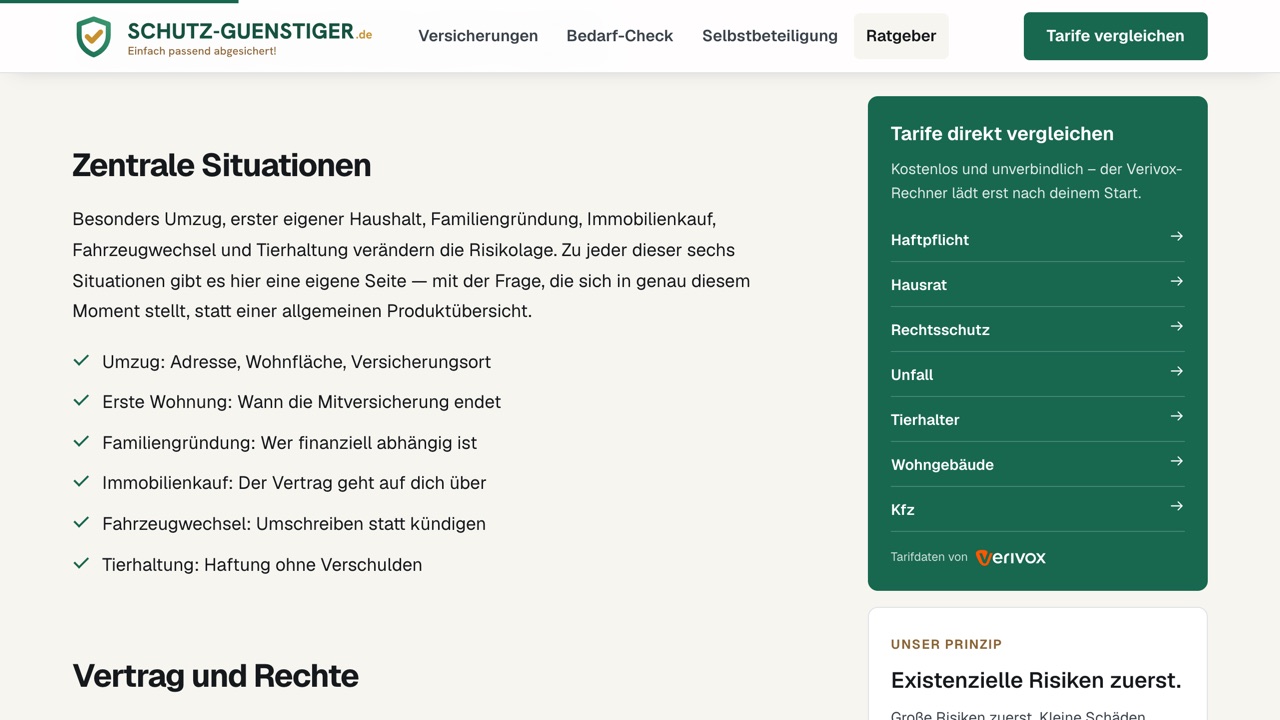Click the Tarife direkt vergleichen heading

[x=1002, y=134]
